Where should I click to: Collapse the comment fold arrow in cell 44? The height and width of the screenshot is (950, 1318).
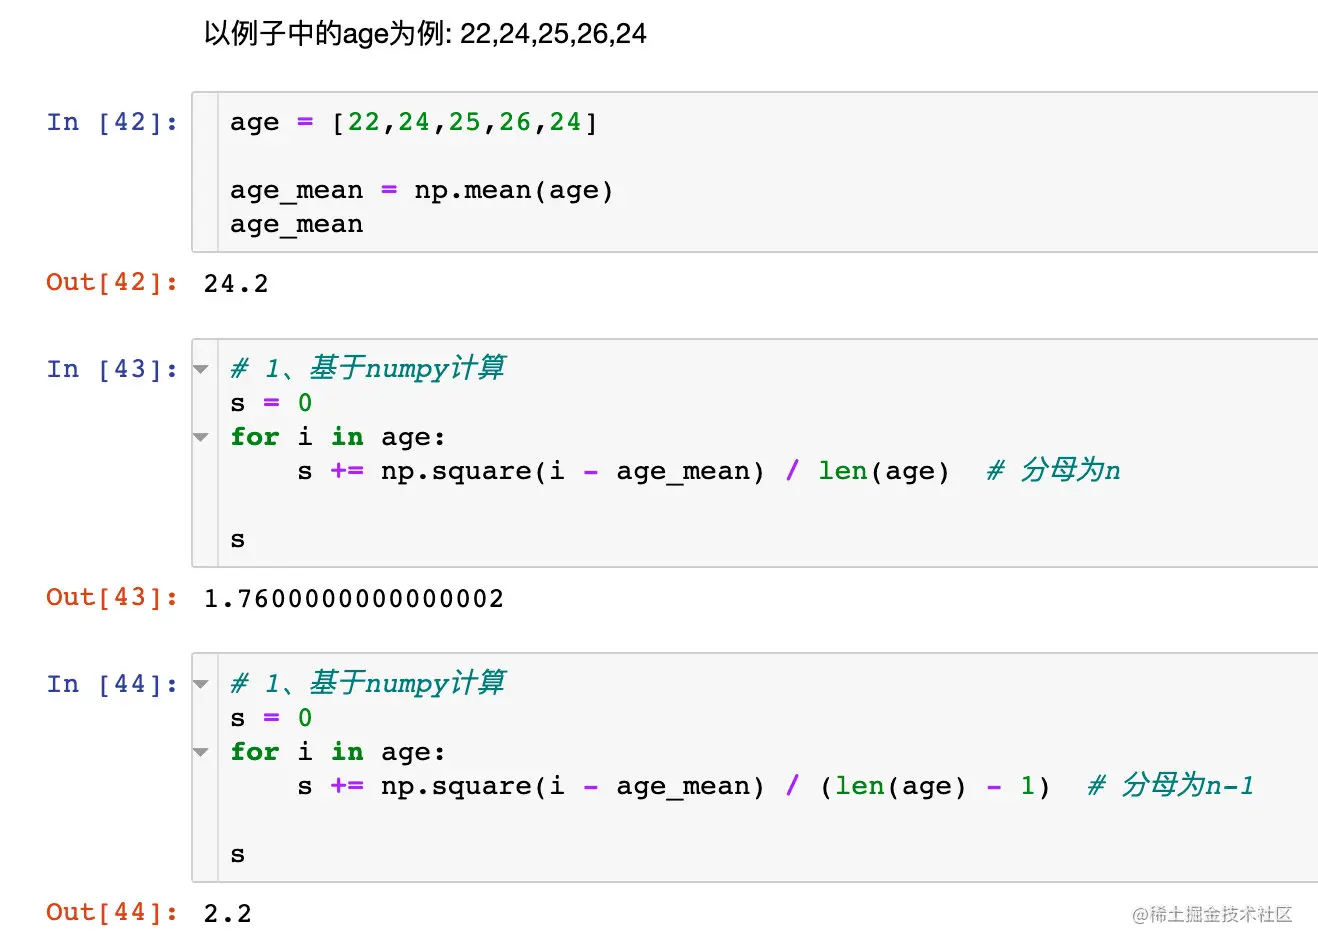(x=201, y=684)
